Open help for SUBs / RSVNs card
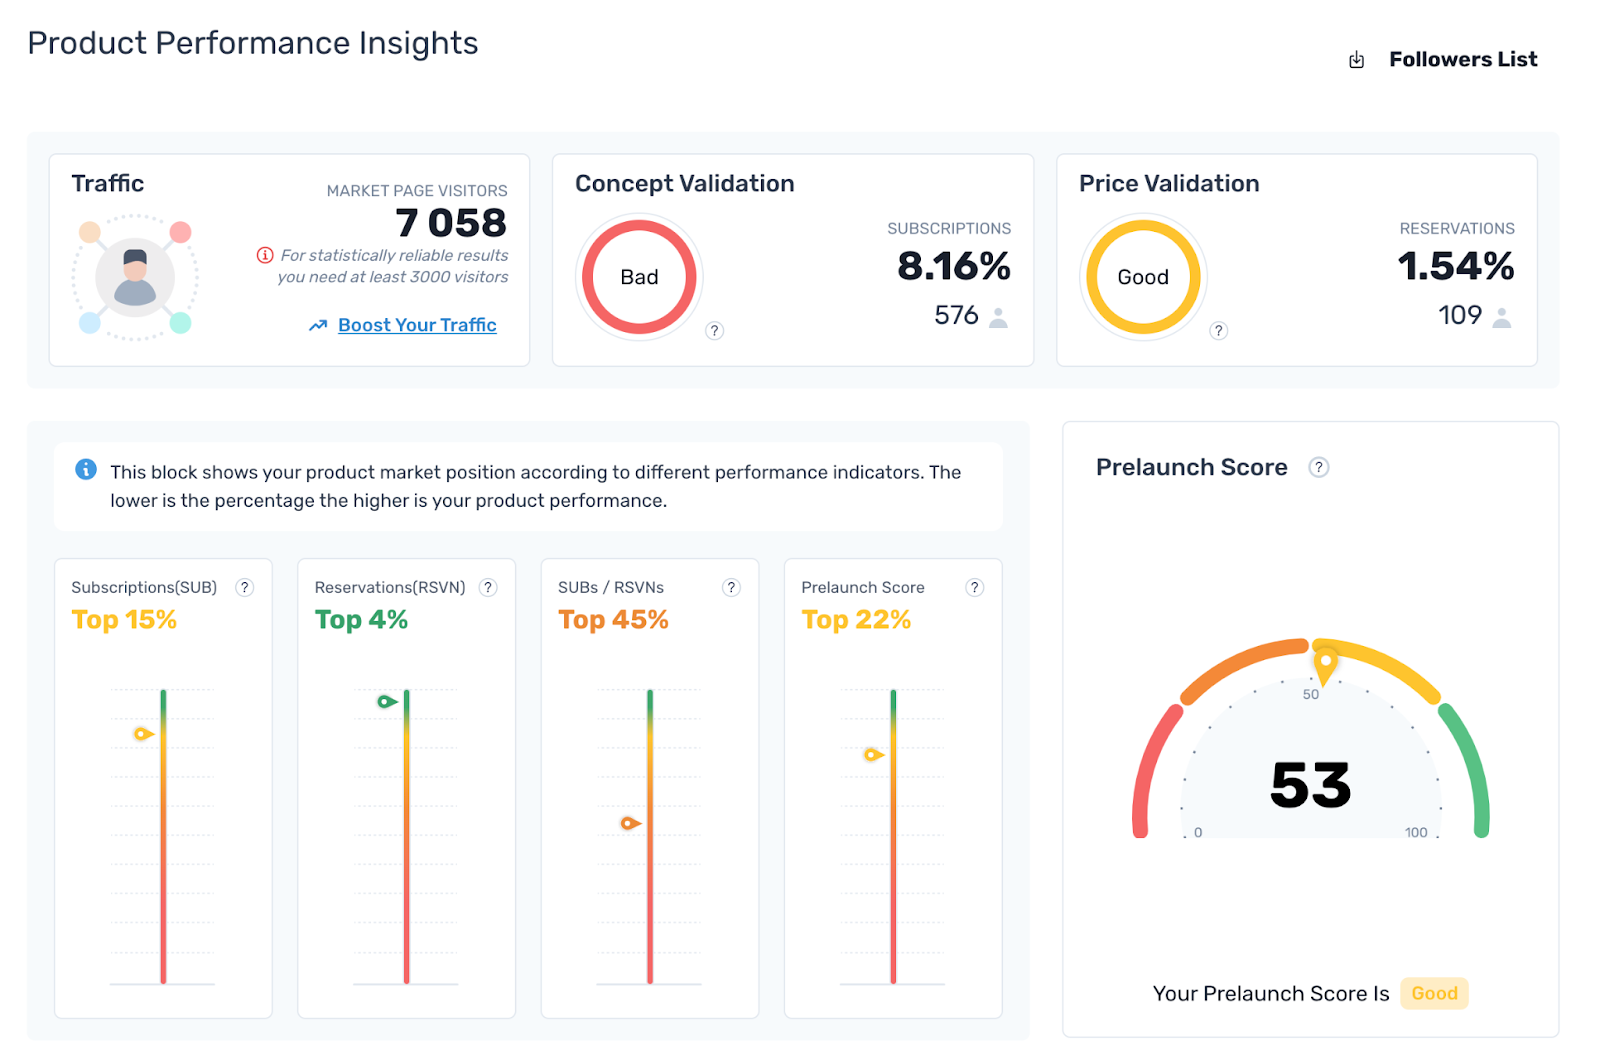 coord(731,587)
